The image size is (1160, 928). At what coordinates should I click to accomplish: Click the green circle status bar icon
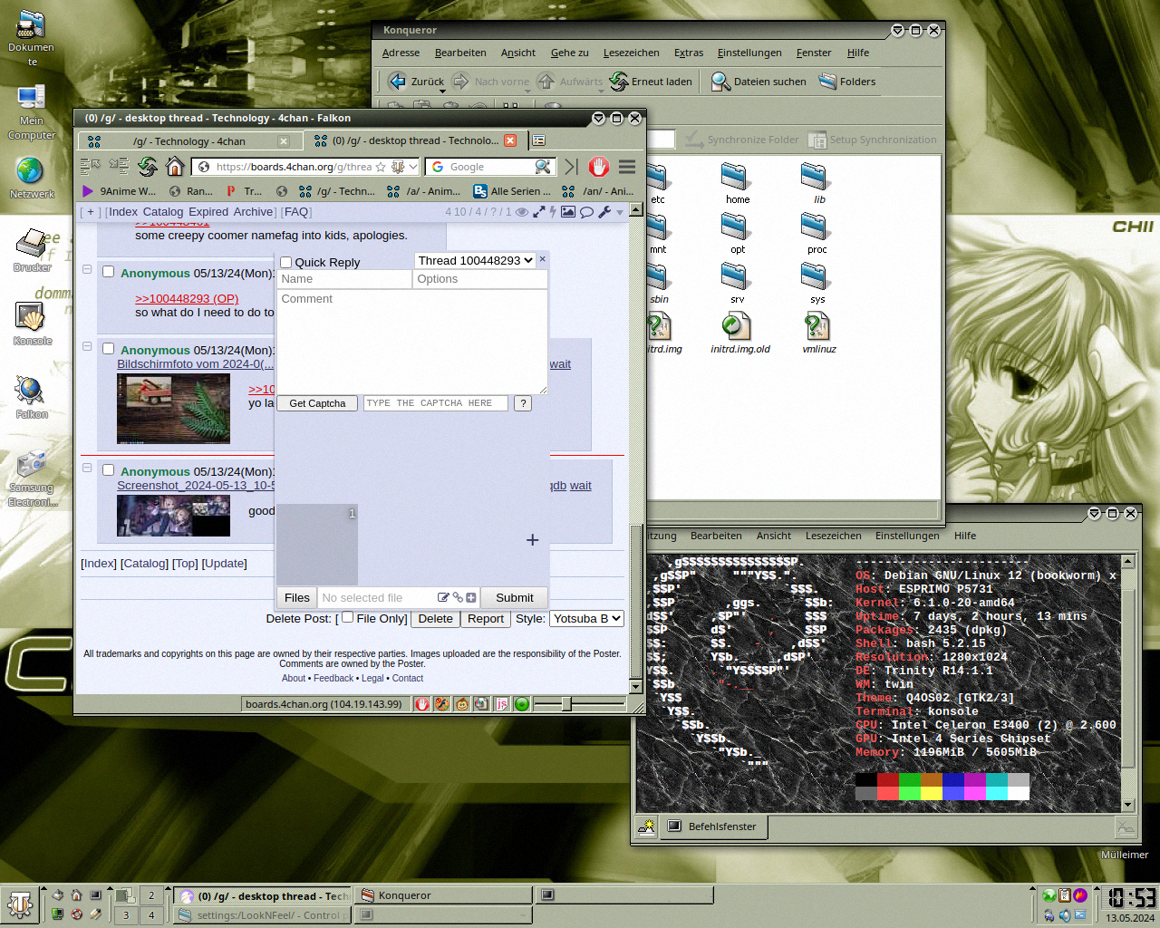(522, 704)
